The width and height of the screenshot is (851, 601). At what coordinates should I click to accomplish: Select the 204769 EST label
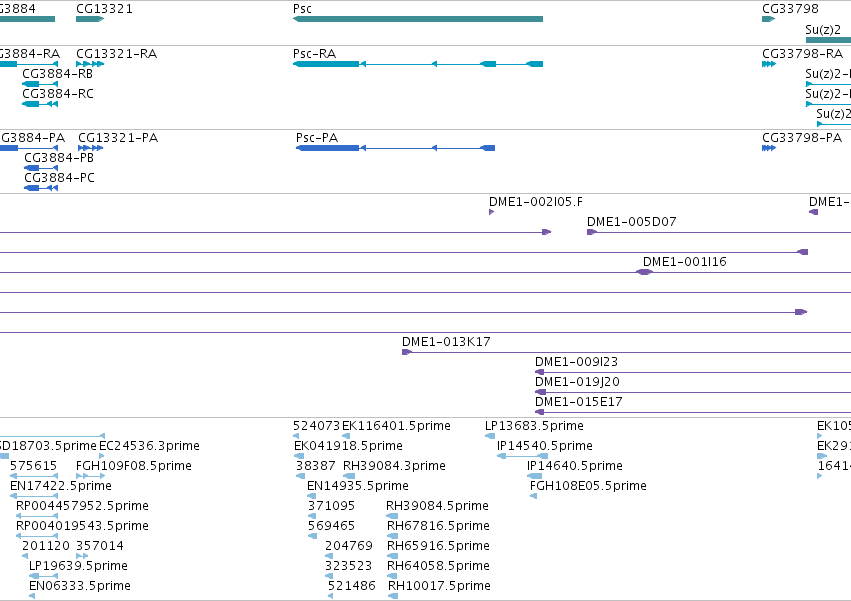(349, 546)
